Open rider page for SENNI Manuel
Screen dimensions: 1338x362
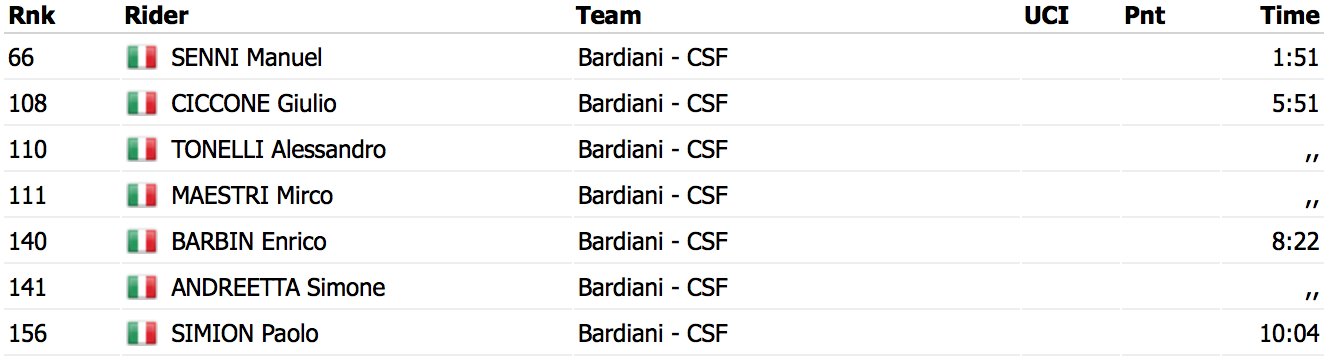(247, 58)
